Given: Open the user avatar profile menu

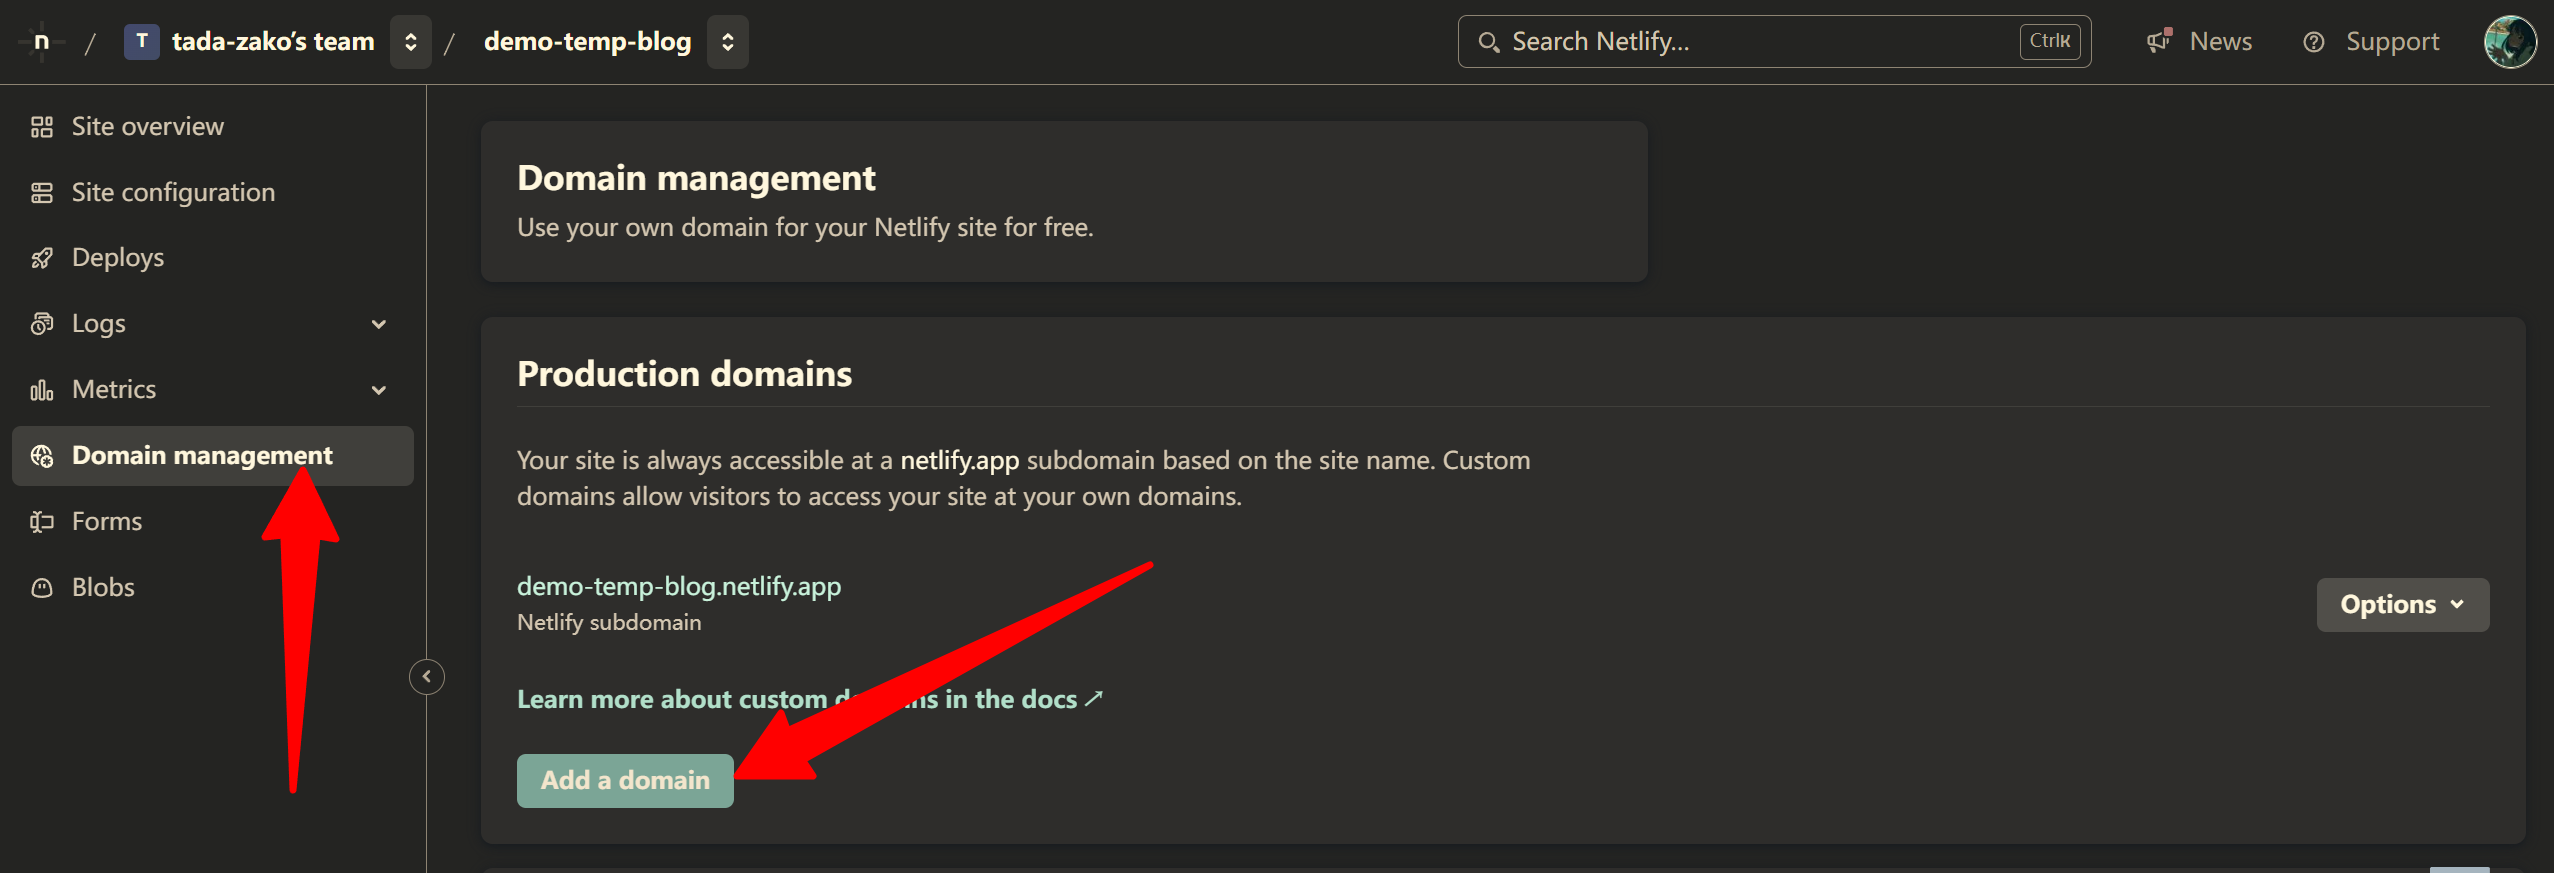Looking at the screenshot, I should coord(2509,42).
